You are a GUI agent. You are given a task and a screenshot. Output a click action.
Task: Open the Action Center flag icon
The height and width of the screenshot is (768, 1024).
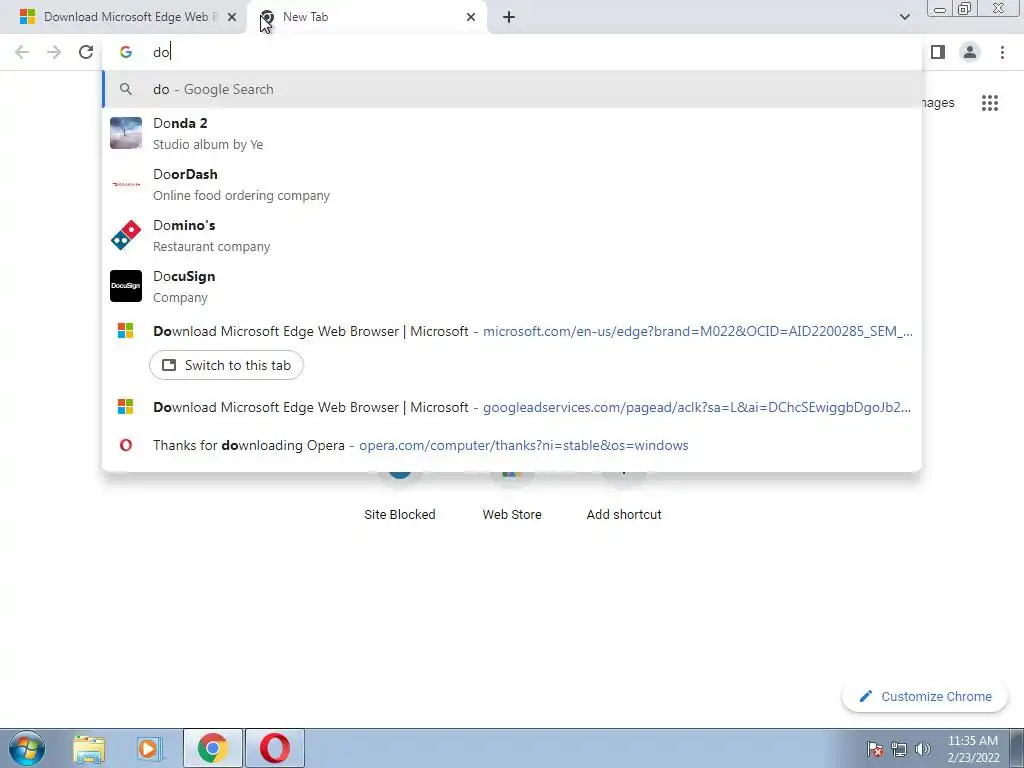[x=875, y=749]
